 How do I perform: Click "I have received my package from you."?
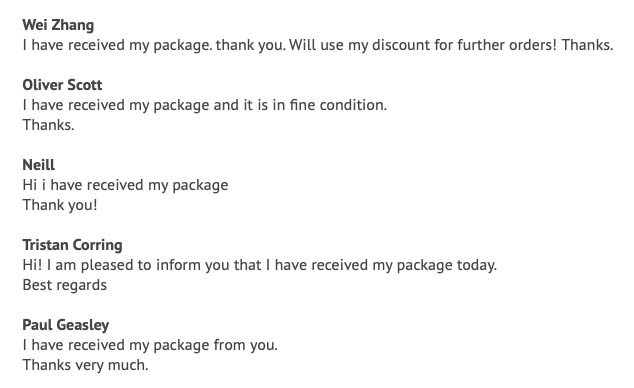pyautogui.click(x=150, y=345)
